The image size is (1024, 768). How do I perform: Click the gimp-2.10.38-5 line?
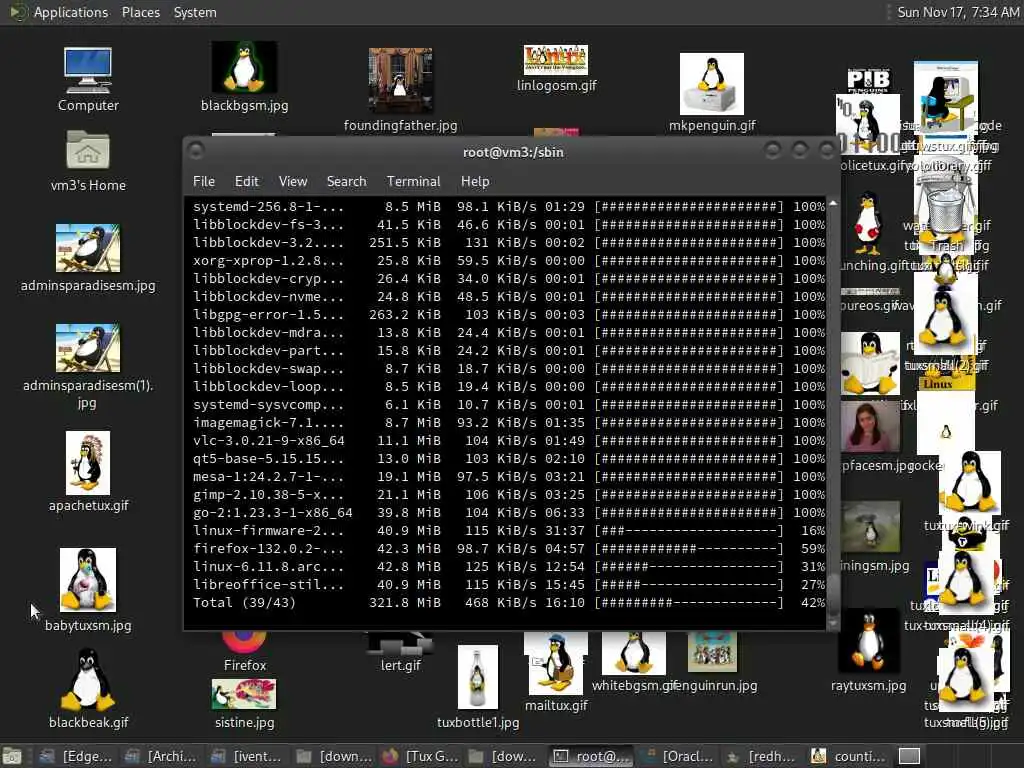[509, 495]
